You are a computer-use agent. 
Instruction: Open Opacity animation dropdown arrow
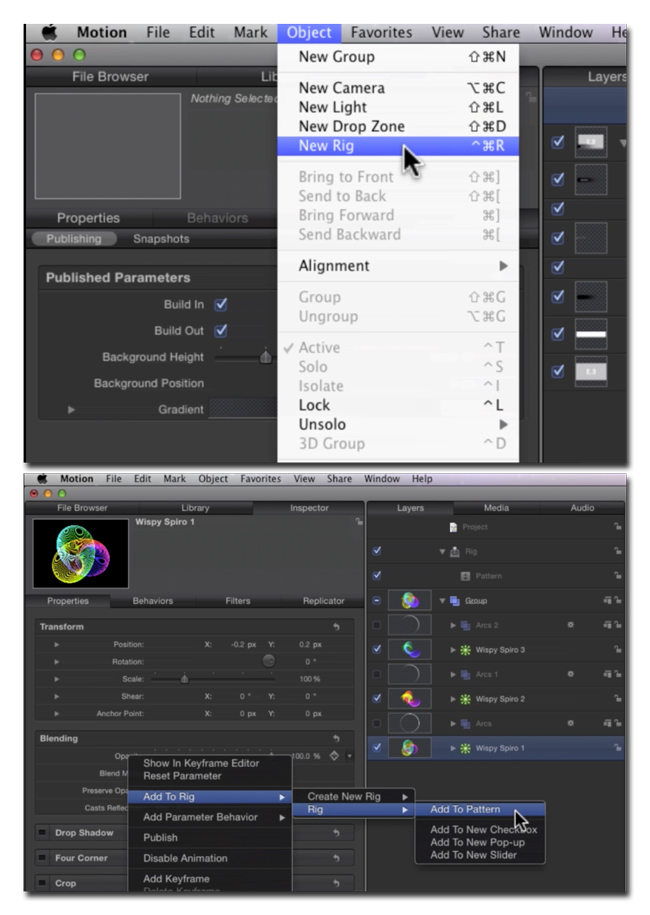pyautogui.click(x=350, y=756)
